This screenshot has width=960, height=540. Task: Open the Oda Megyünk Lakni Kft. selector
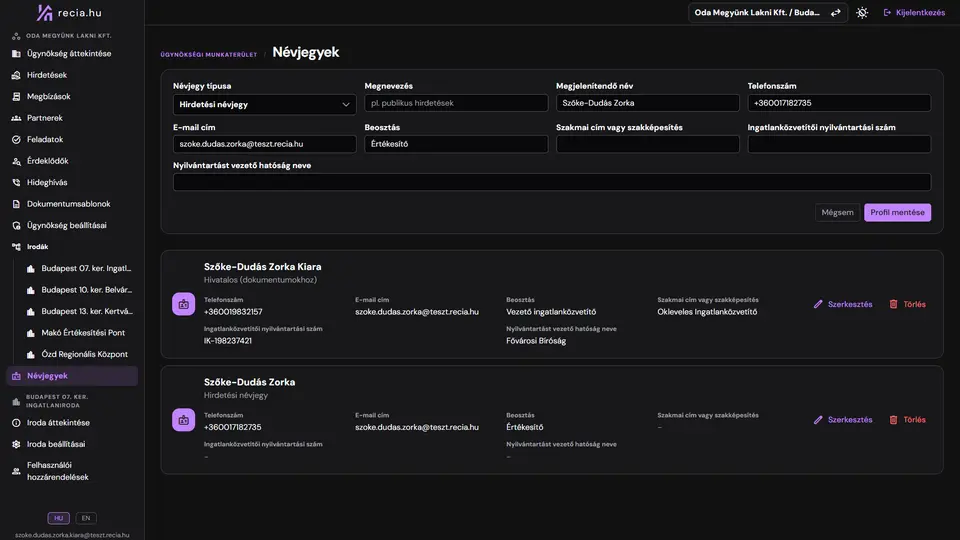(x=767, y=12)
